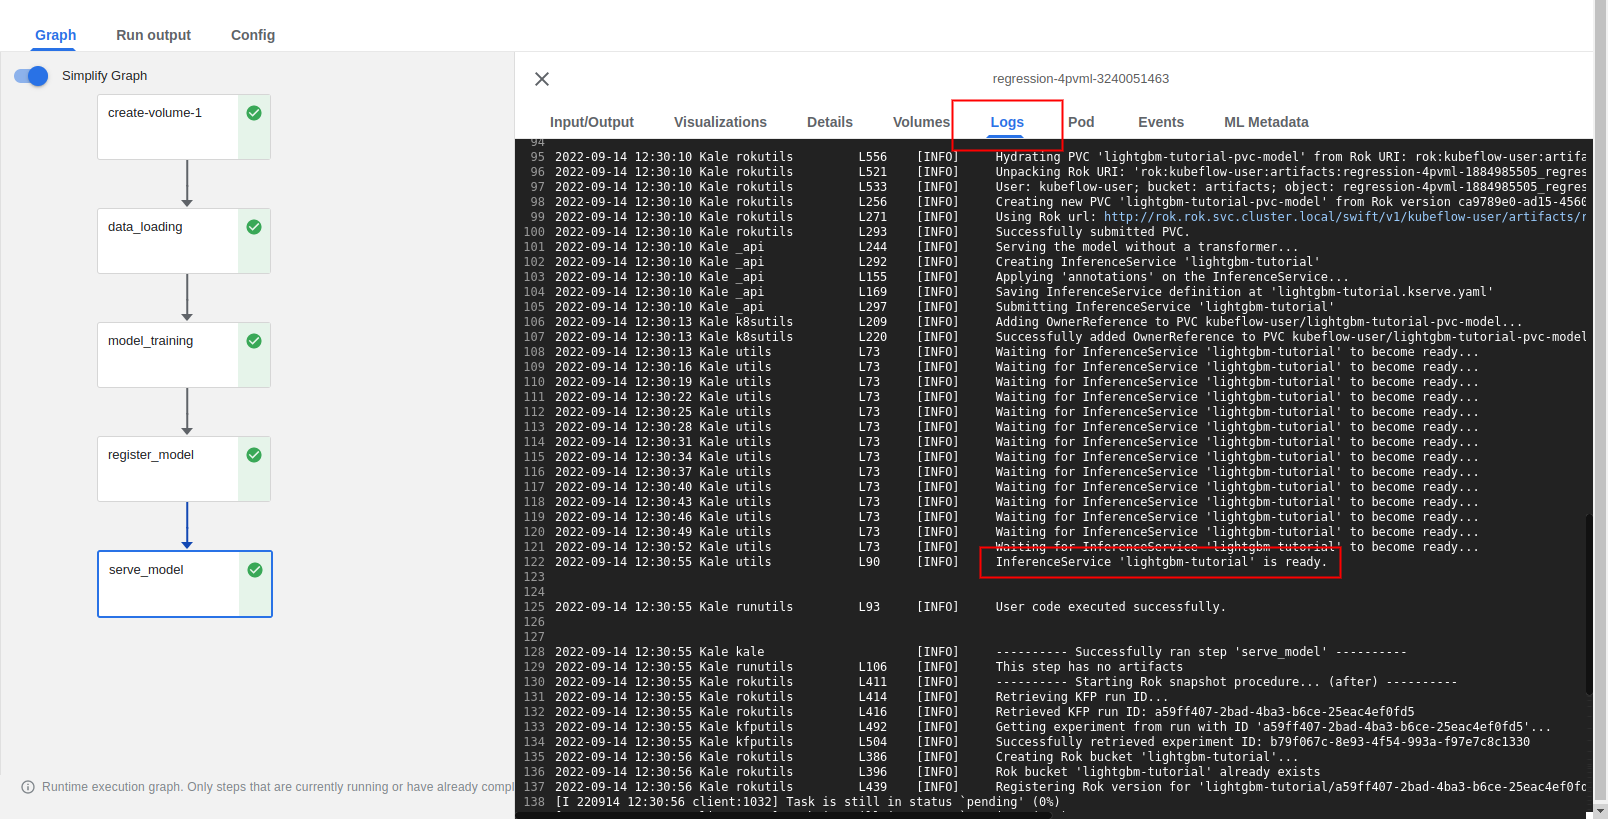Click log line 'This step has no artifacts'

click(x=1089, y=667)
